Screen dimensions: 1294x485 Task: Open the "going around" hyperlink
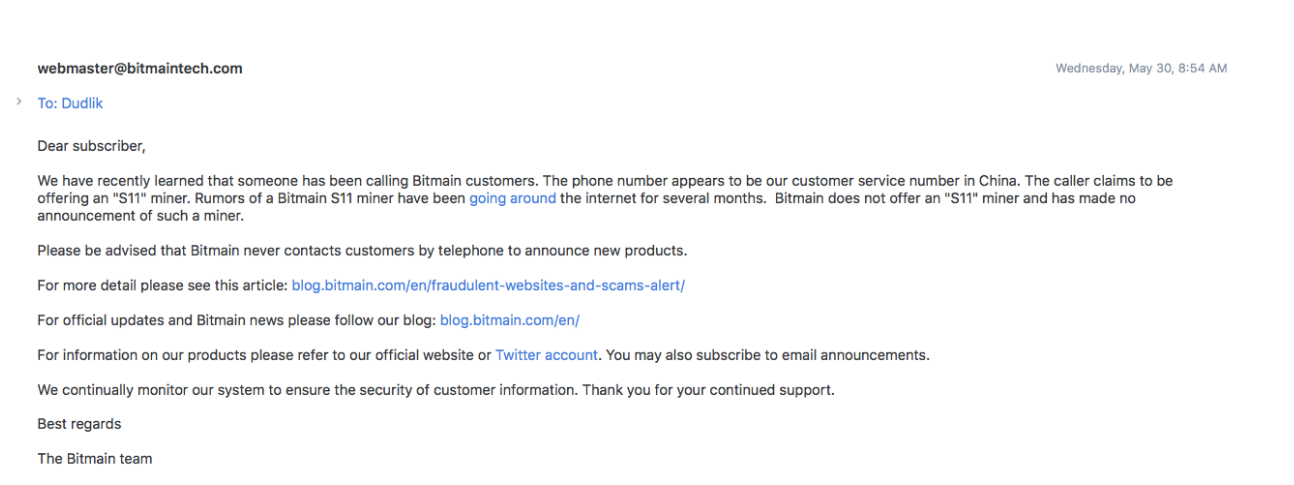(512, 198)
